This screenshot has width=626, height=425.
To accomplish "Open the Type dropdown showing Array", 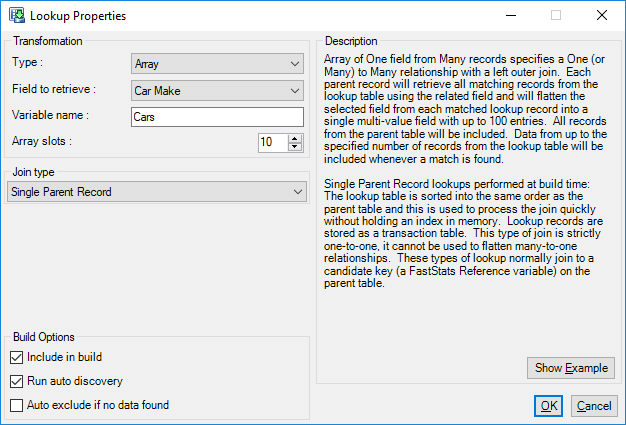I will tap(217, 63).
